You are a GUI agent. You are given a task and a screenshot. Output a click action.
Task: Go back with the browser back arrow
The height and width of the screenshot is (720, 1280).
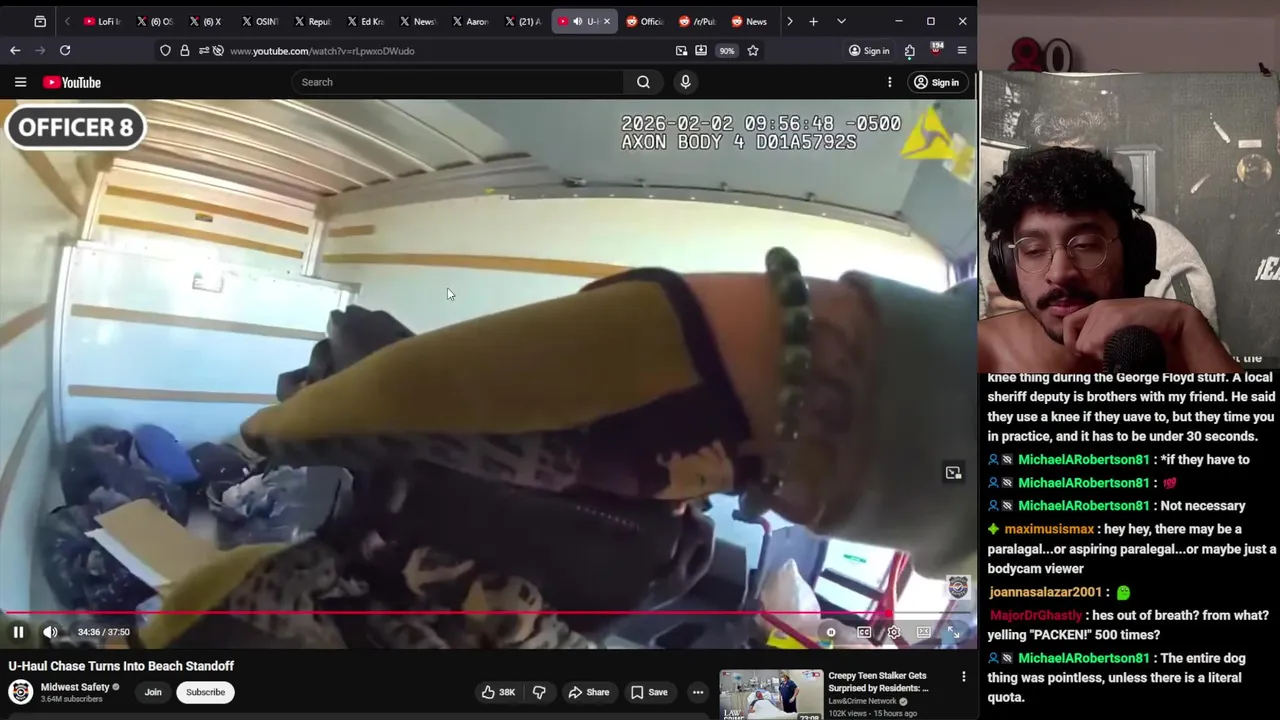15,51
